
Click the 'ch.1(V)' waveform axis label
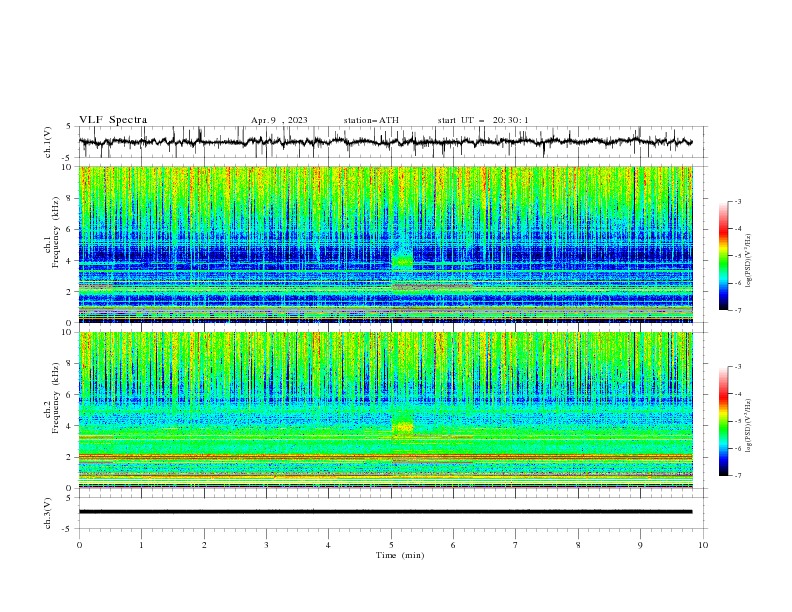tap(48, 142)
